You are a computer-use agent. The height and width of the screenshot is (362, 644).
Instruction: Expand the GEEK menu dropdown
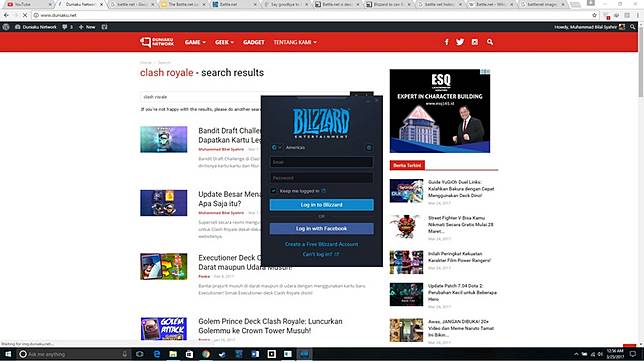[224, 42]
